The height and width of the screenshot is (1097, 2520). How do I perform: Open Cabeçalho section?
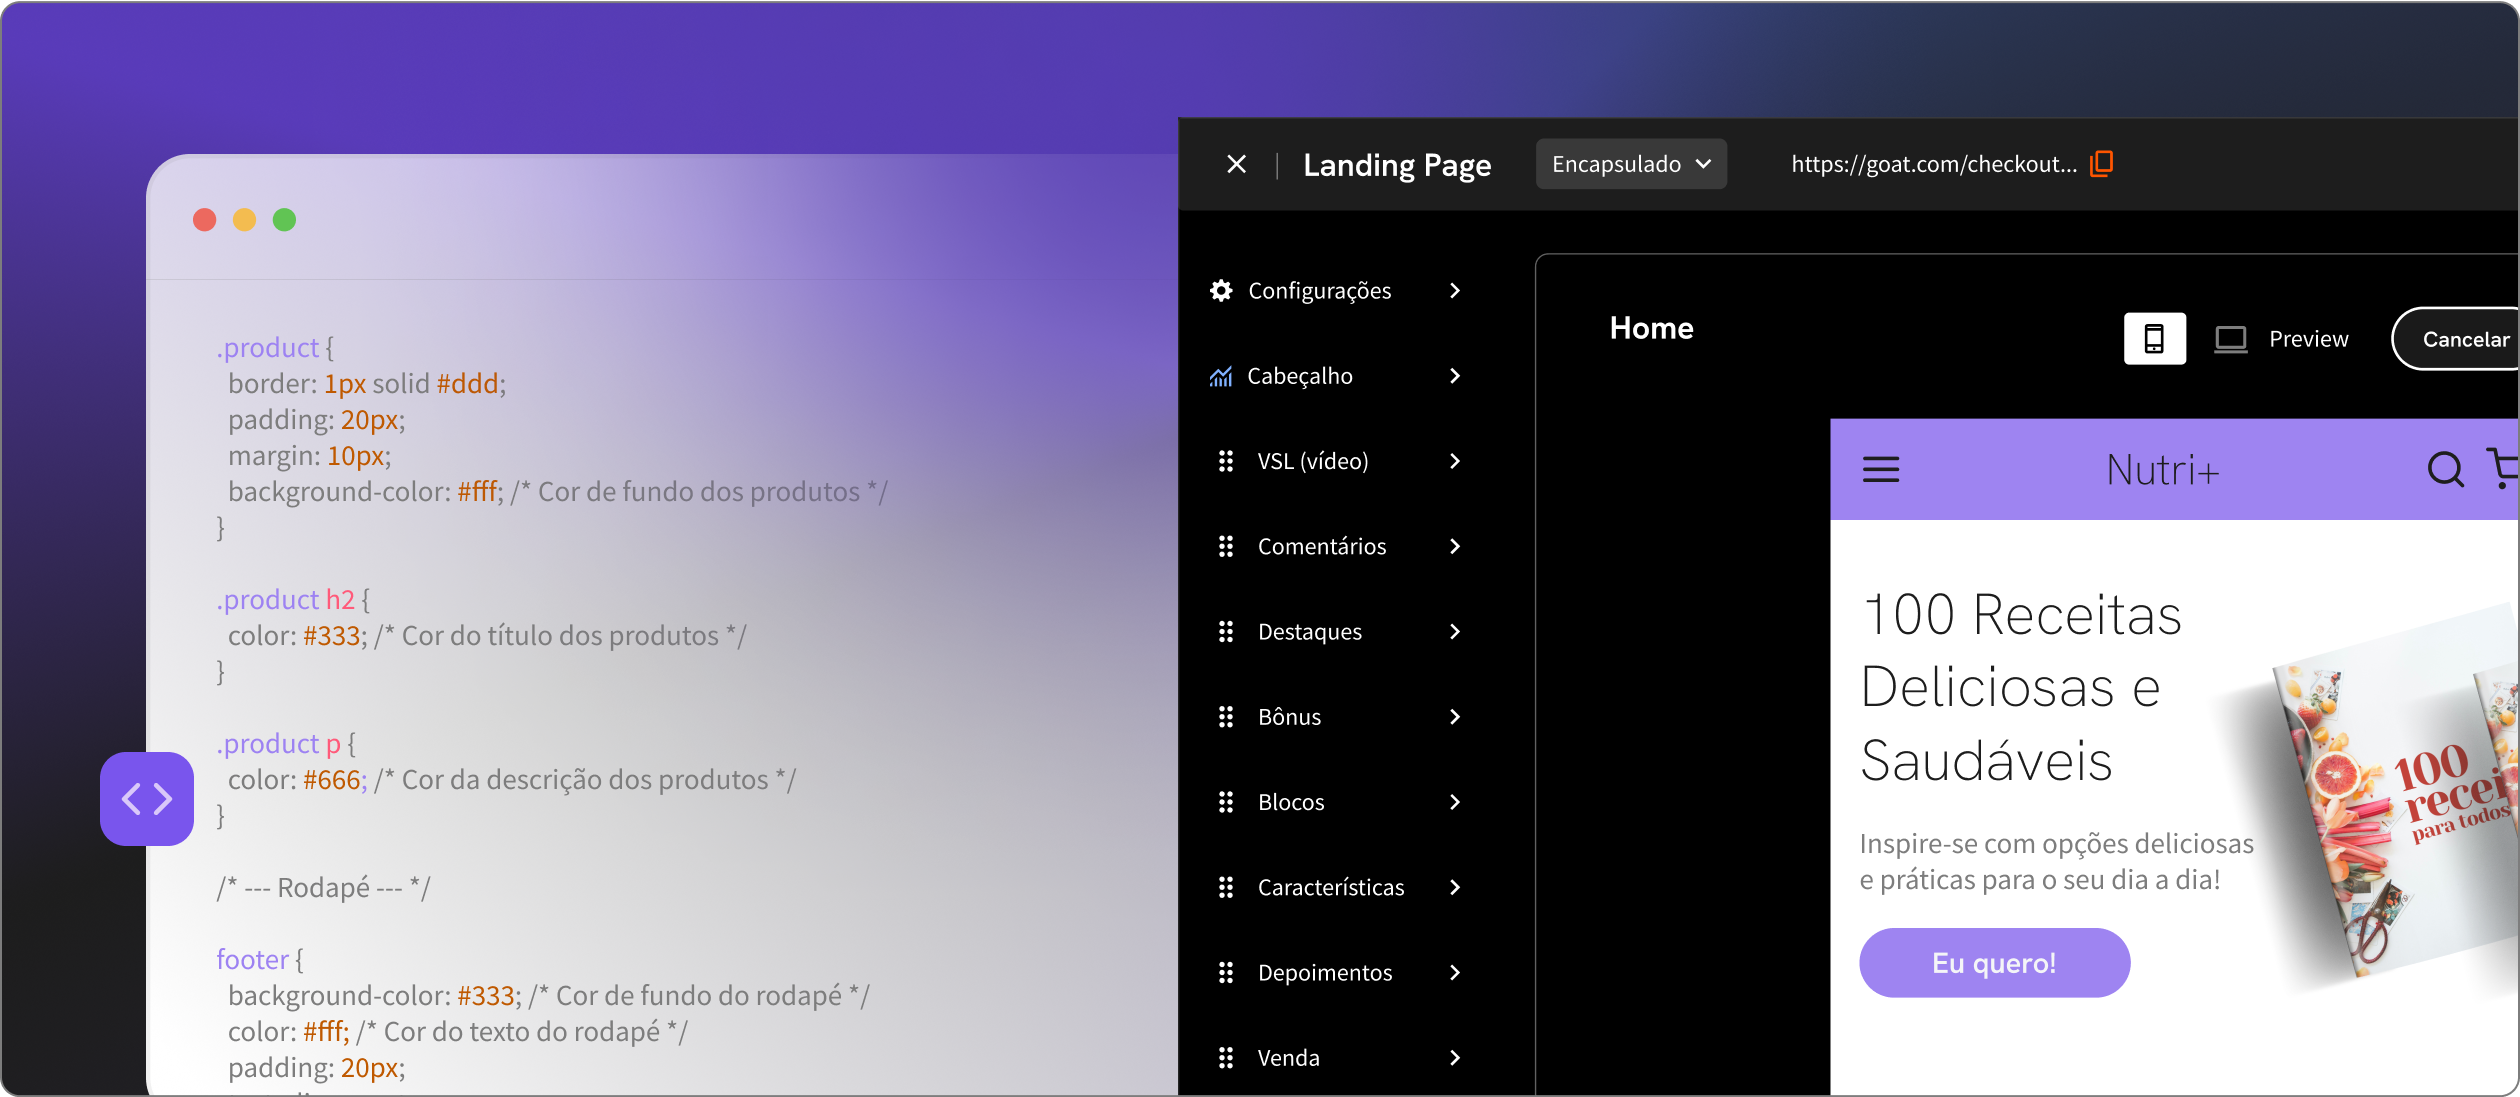coord(1300,376)
